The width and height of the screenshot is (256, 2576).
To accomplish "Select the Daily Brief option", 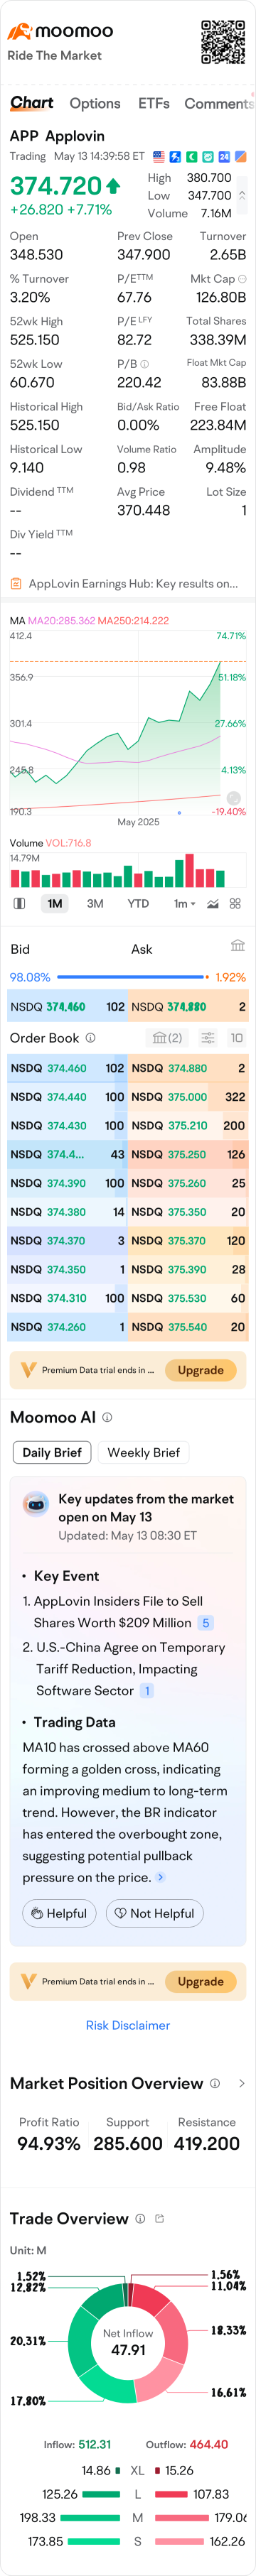I will tap(52, 1452).
